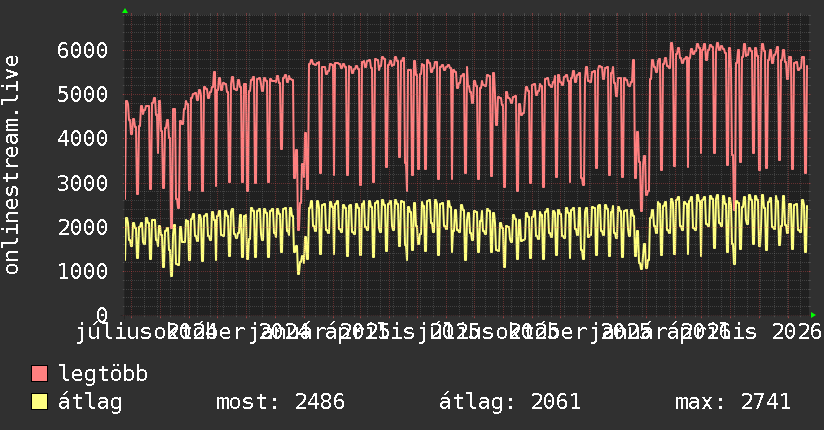Click the red legtöbb legend swatch
824x430 pixels.
point(39,373)
